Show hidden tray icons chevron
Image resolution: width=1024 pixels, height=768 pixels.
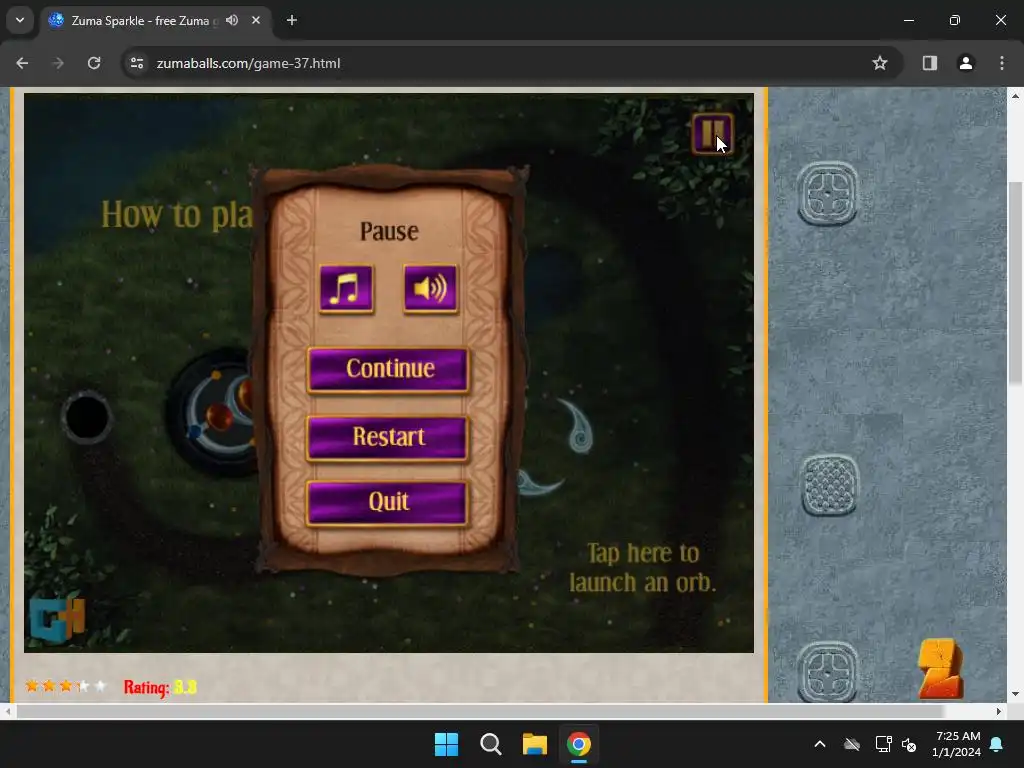click(820, 744)
